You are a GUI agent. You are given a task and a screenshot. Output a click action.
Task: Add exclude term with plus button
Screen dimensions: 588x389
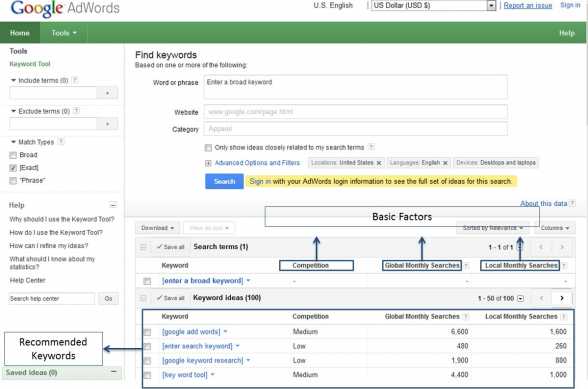pos(107,123)
